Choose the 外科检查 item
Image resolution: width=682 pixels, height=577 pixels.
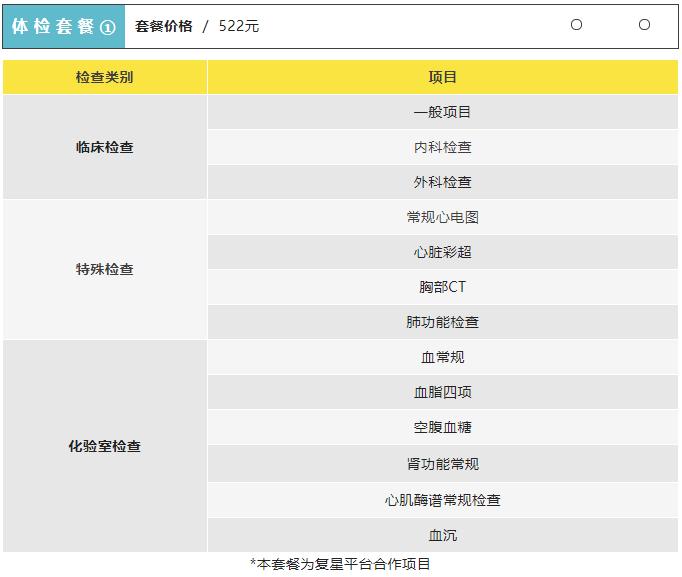(442, 182)
